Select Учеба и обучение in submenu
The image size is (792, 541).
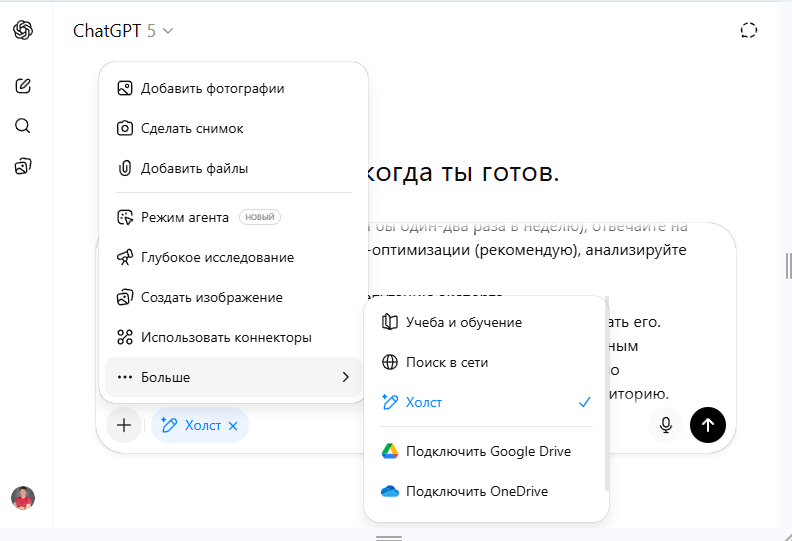pyautogui.click(x=486, y=322)
